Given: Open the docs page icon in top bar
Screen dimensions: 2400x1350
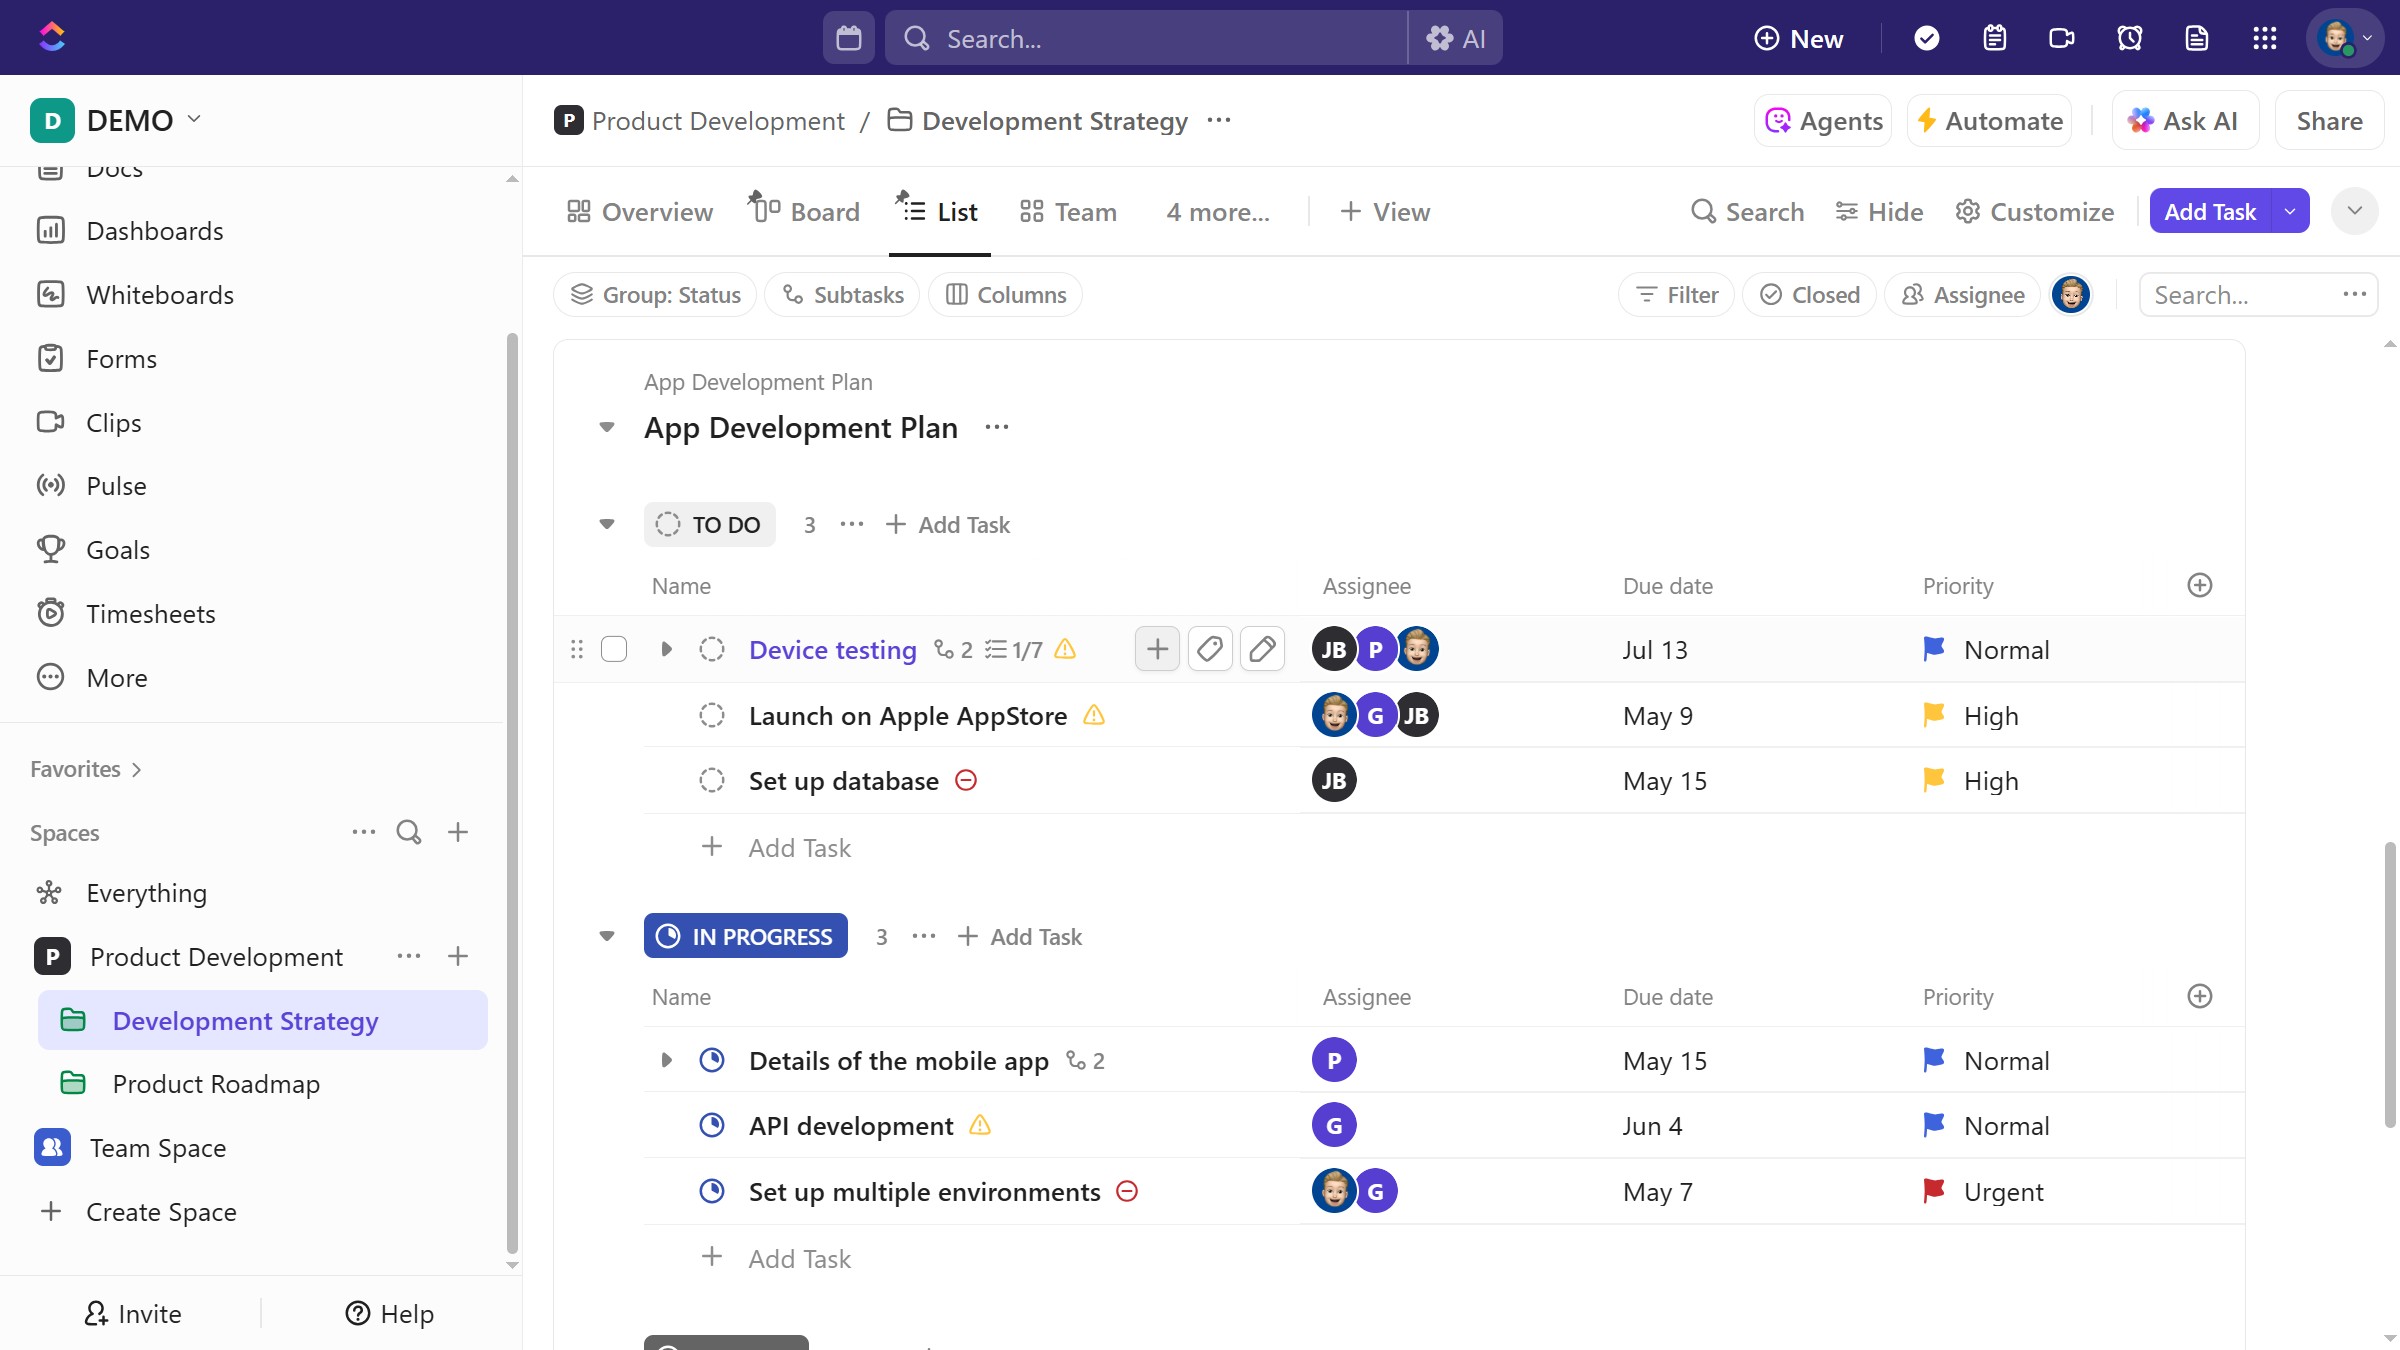Looking at the screenshot, I should tap(2197, 38).
